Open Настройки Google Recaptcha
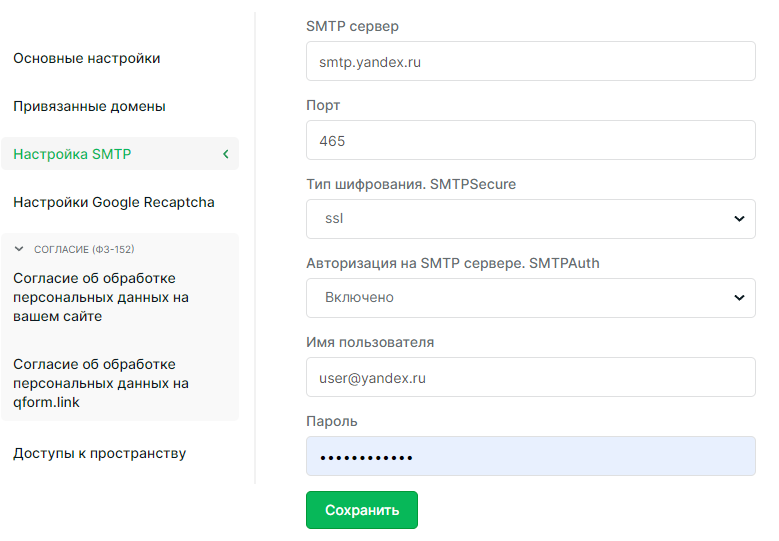779x541 pixels. [x=114, y=202]
